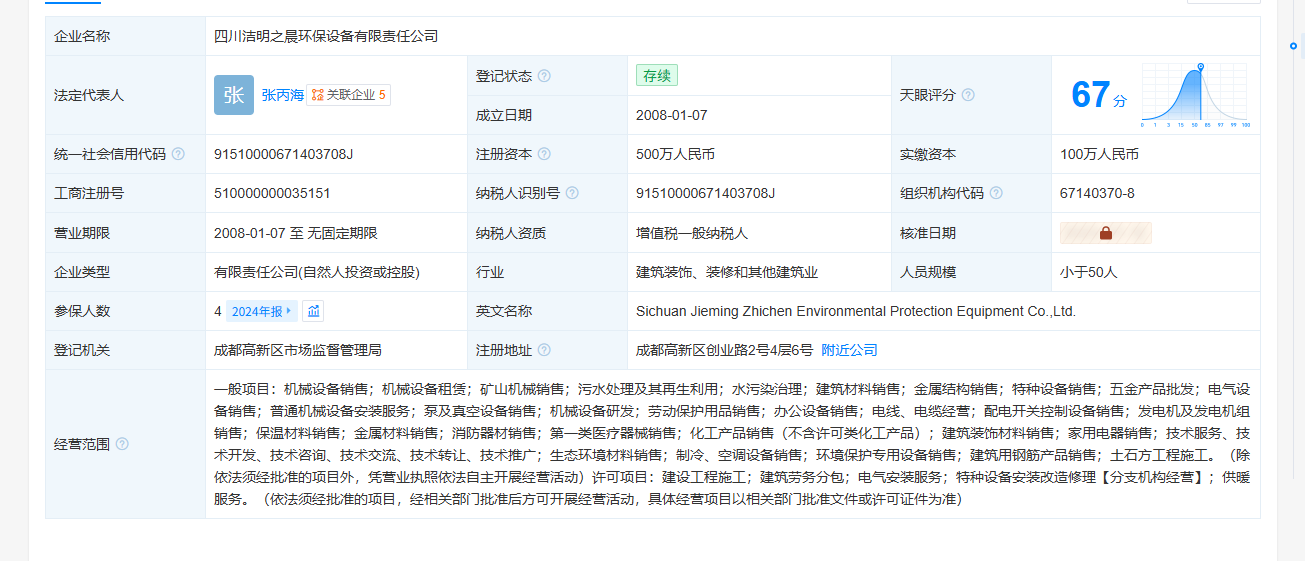Click the help icon beside 统一社会信用代码
This screenshot has height=561, width=1305.
click(x=178, y=154)
